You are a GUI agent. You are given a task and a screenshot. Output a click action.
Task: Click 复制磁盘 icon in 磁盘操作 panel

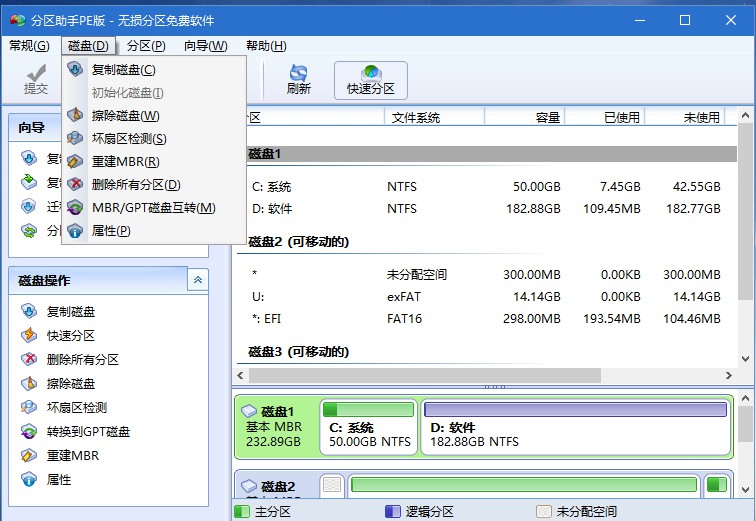coord(29,311)
